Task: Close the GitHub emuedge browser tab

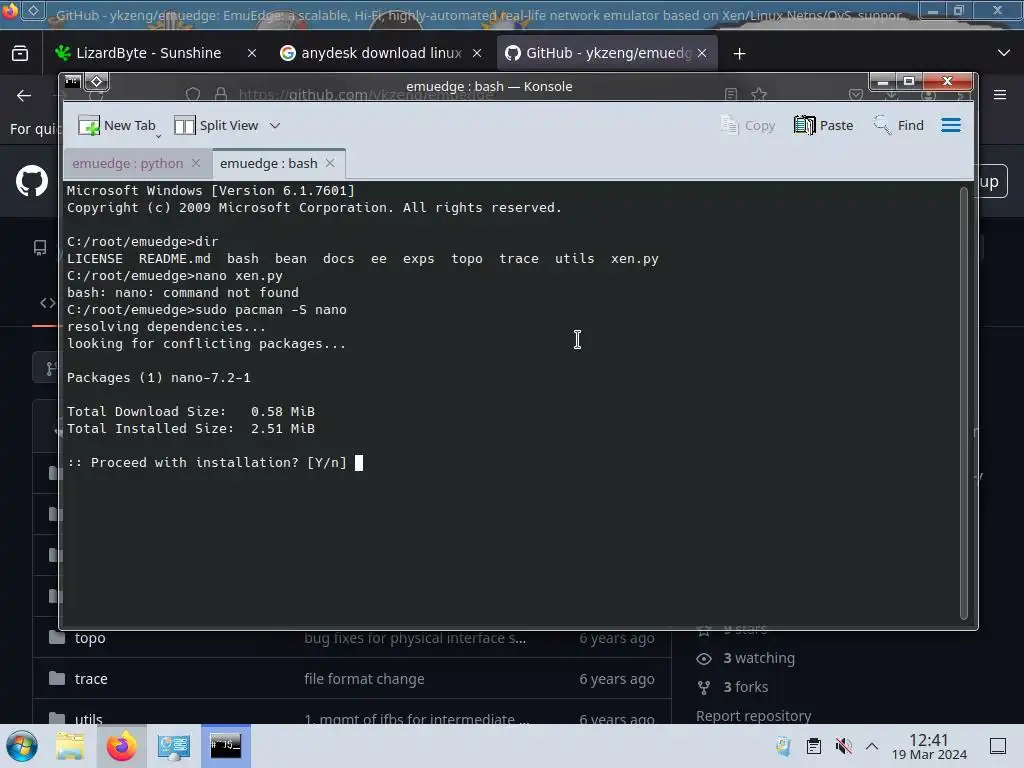Action: 702,54
